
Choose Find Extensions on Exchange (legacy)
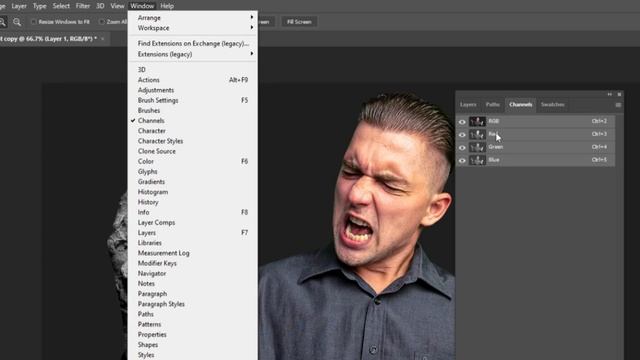point(193,43)
